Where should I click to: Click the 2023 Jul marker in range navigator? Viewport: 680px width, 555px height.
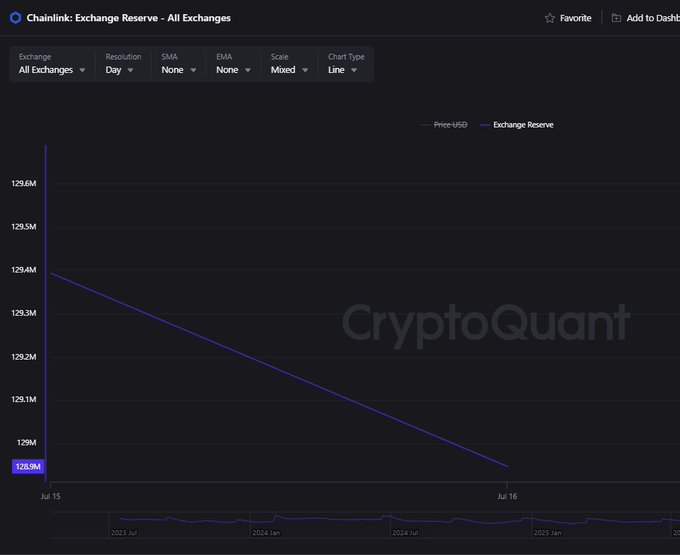124,533
